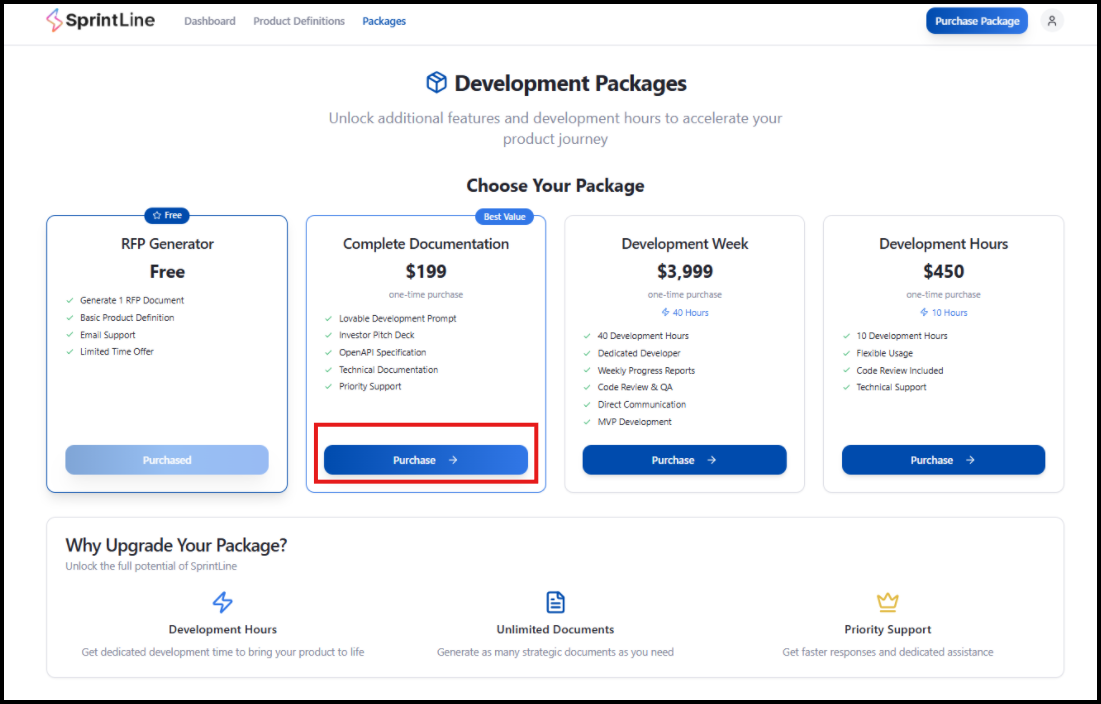Click Why Upgrade Your Package heading

click(x=176, y=545)
